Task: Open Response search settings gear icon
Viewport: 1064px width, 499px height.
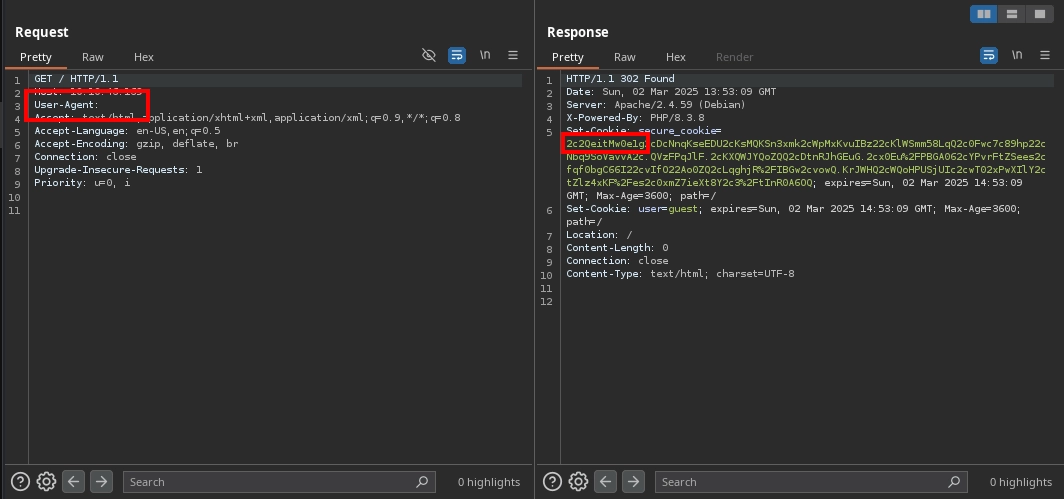Action: click(x=578, y=482)
